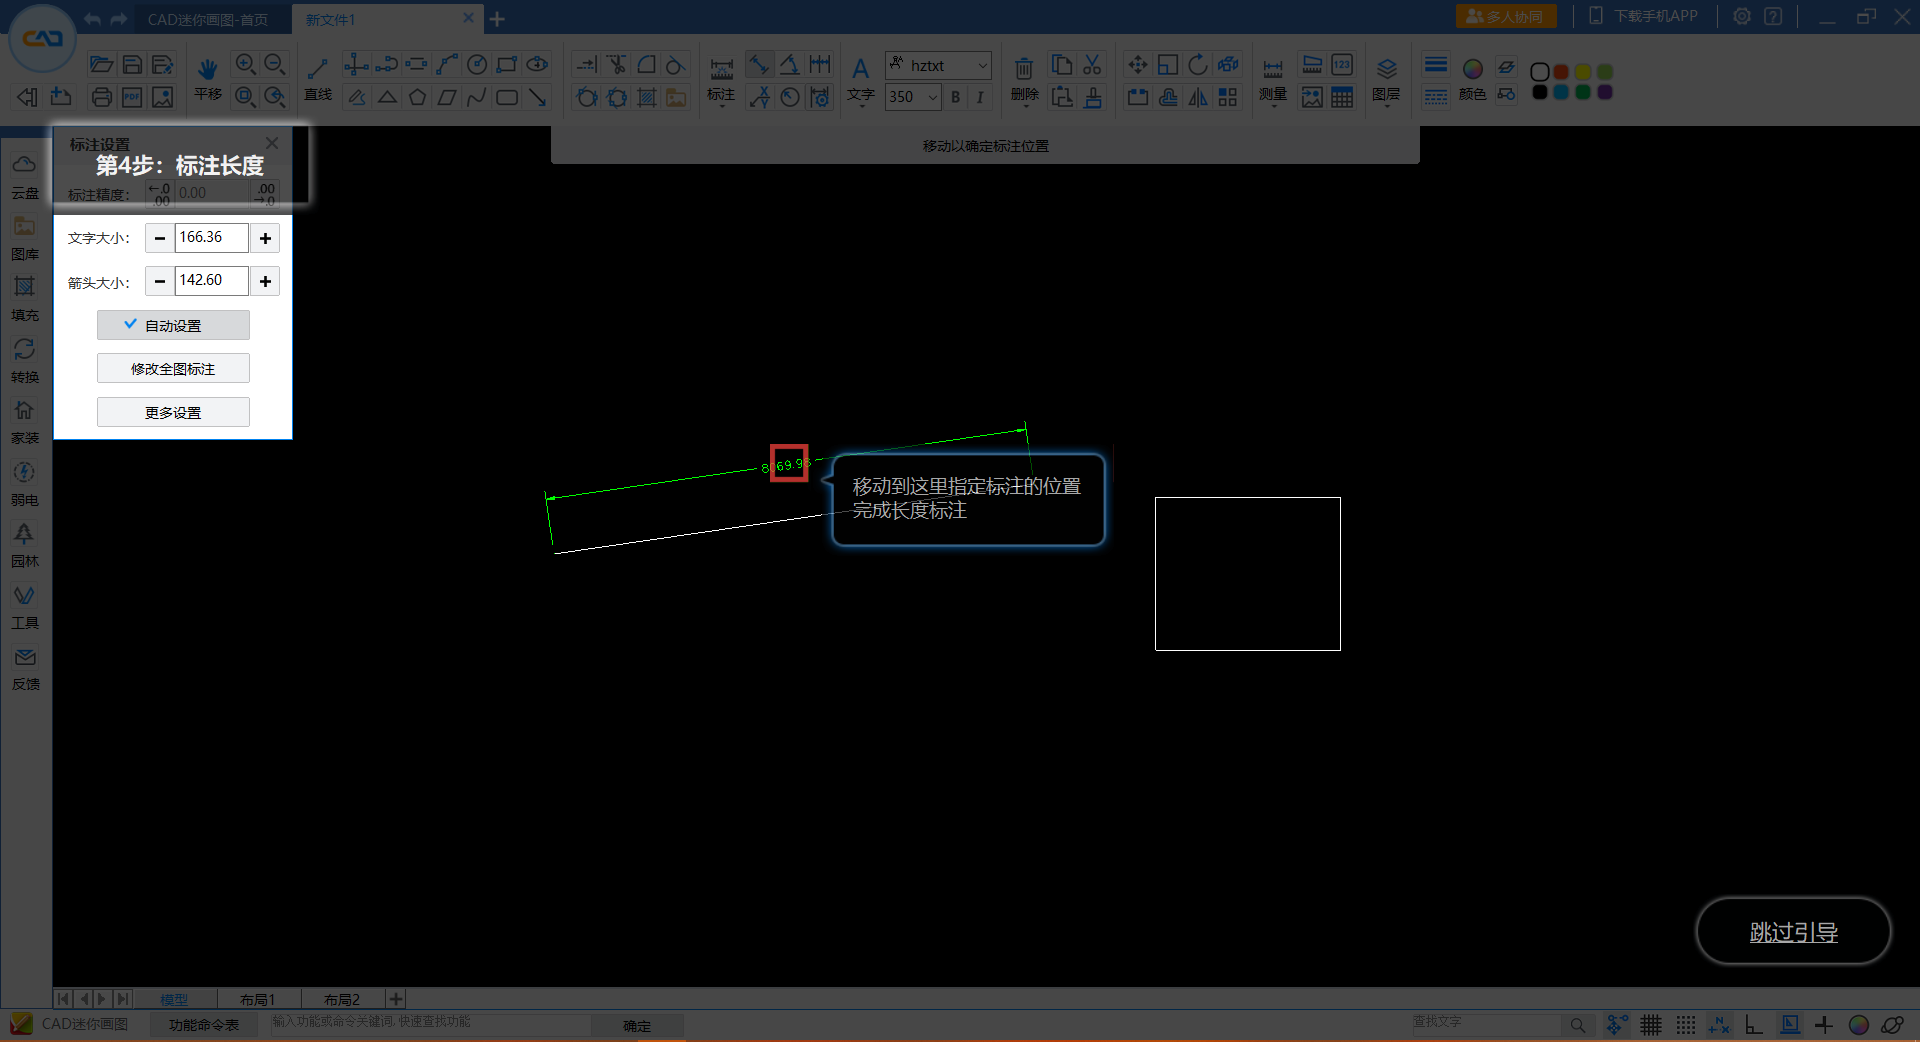Select the Move objects tool
Screen dimensions: 1920x1042
click(1137, 65)
